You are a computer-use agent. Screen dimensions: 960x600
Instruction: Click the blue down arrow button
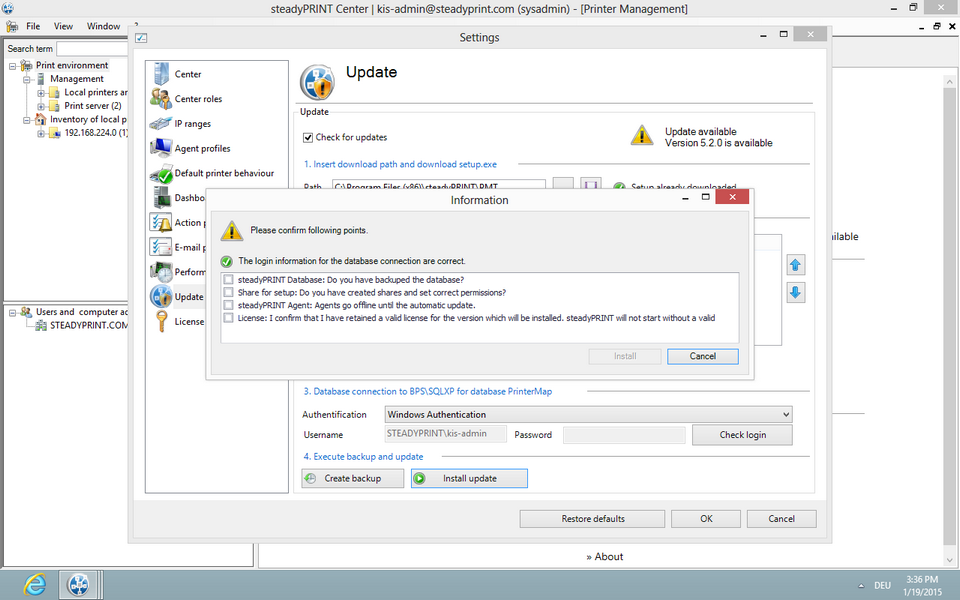795,293
